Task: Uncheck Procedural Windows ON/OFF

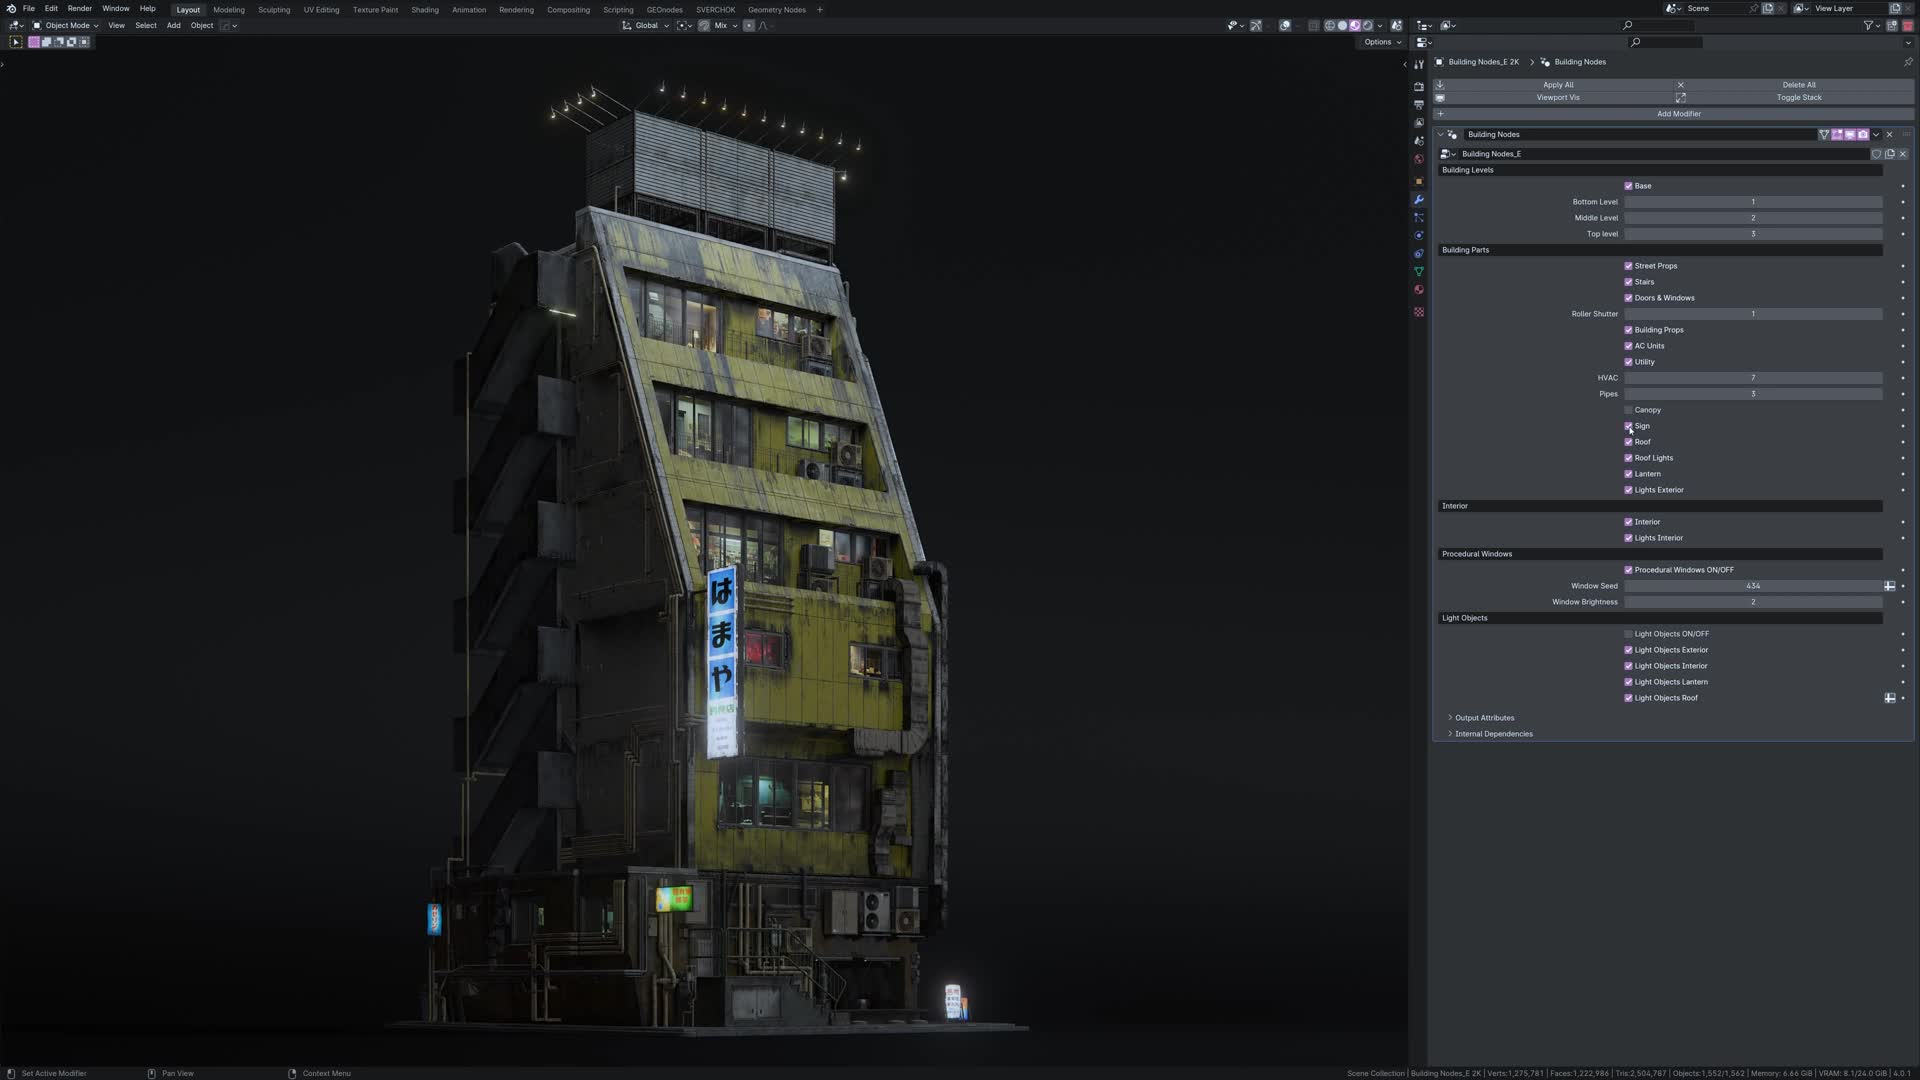Action: pyautogui.click(x=1628, y=570)
